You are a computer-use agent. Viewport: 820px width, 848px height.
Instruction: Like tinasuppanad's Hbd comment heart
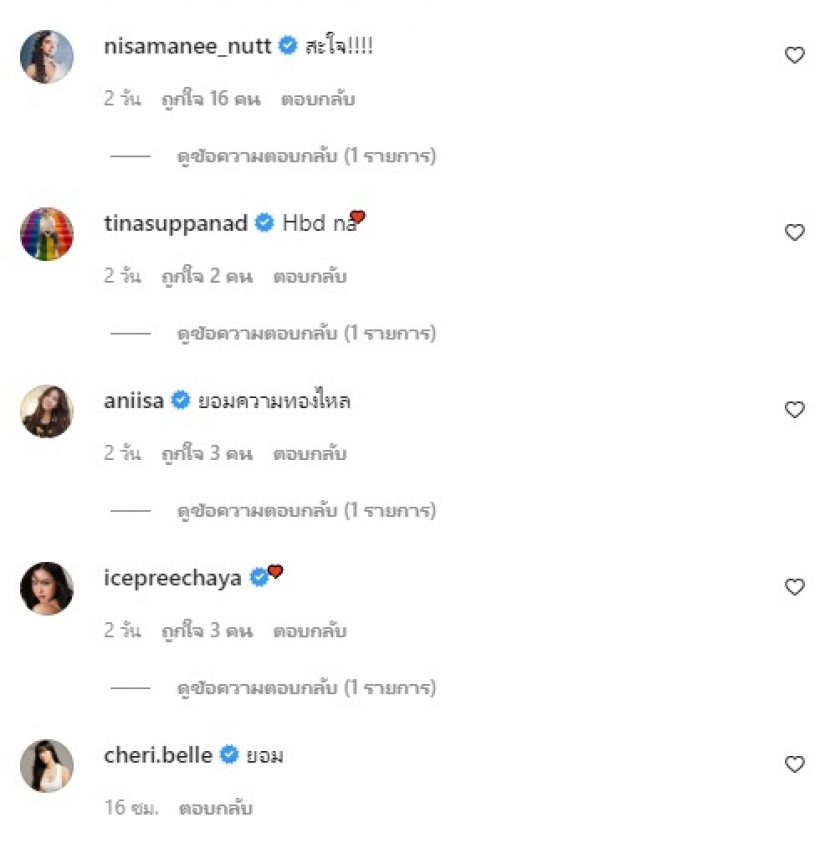(x=794, y=233)
